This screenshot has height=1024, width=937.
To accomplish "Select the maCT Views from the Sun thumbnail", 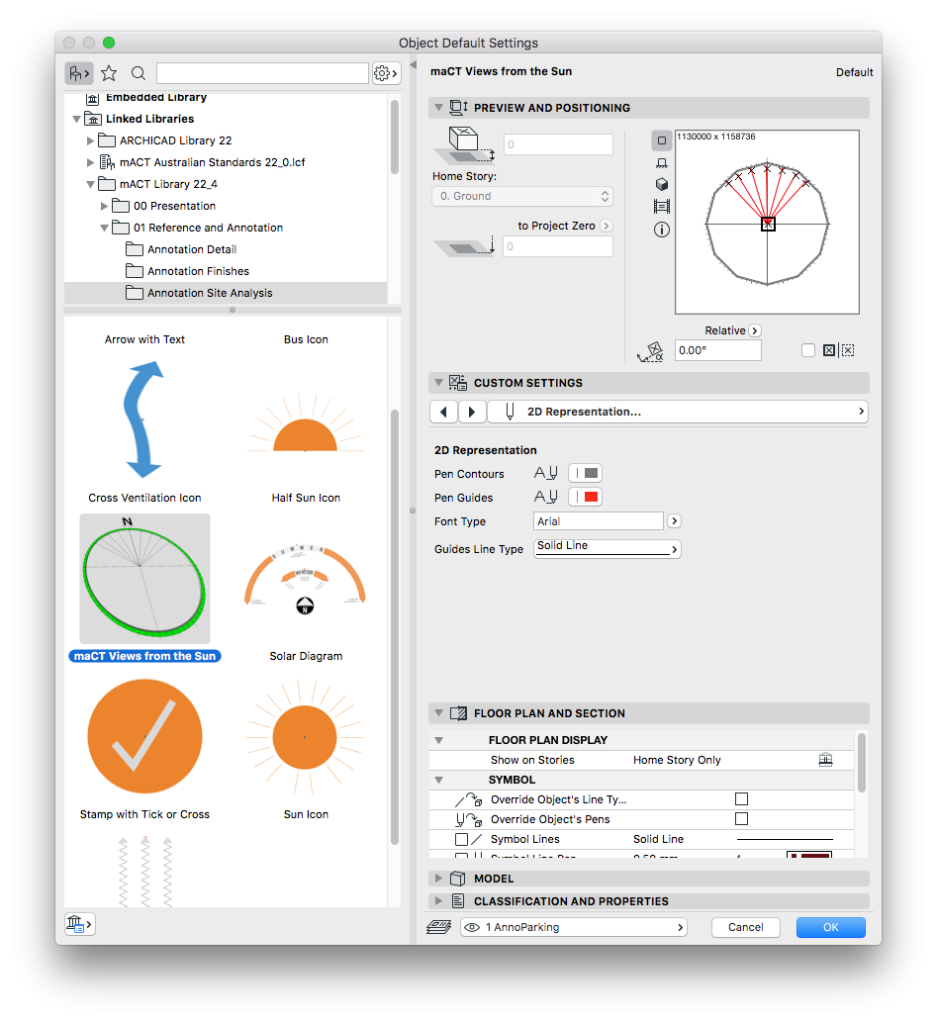I will click(144, 579).
